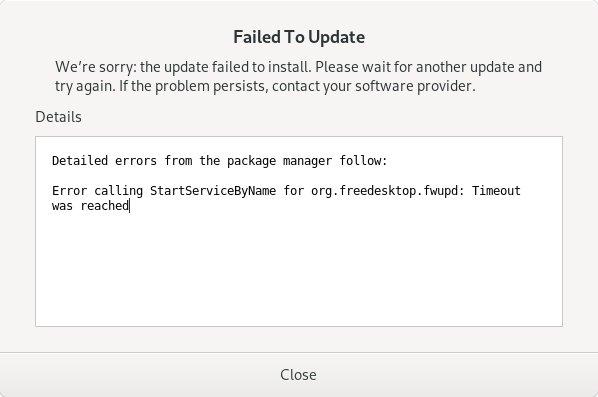Viewport: 598px width, 397px height.
Task: Click the phrase 'try again' in the message
Action: pyautogui.click(x=85, y=86)
